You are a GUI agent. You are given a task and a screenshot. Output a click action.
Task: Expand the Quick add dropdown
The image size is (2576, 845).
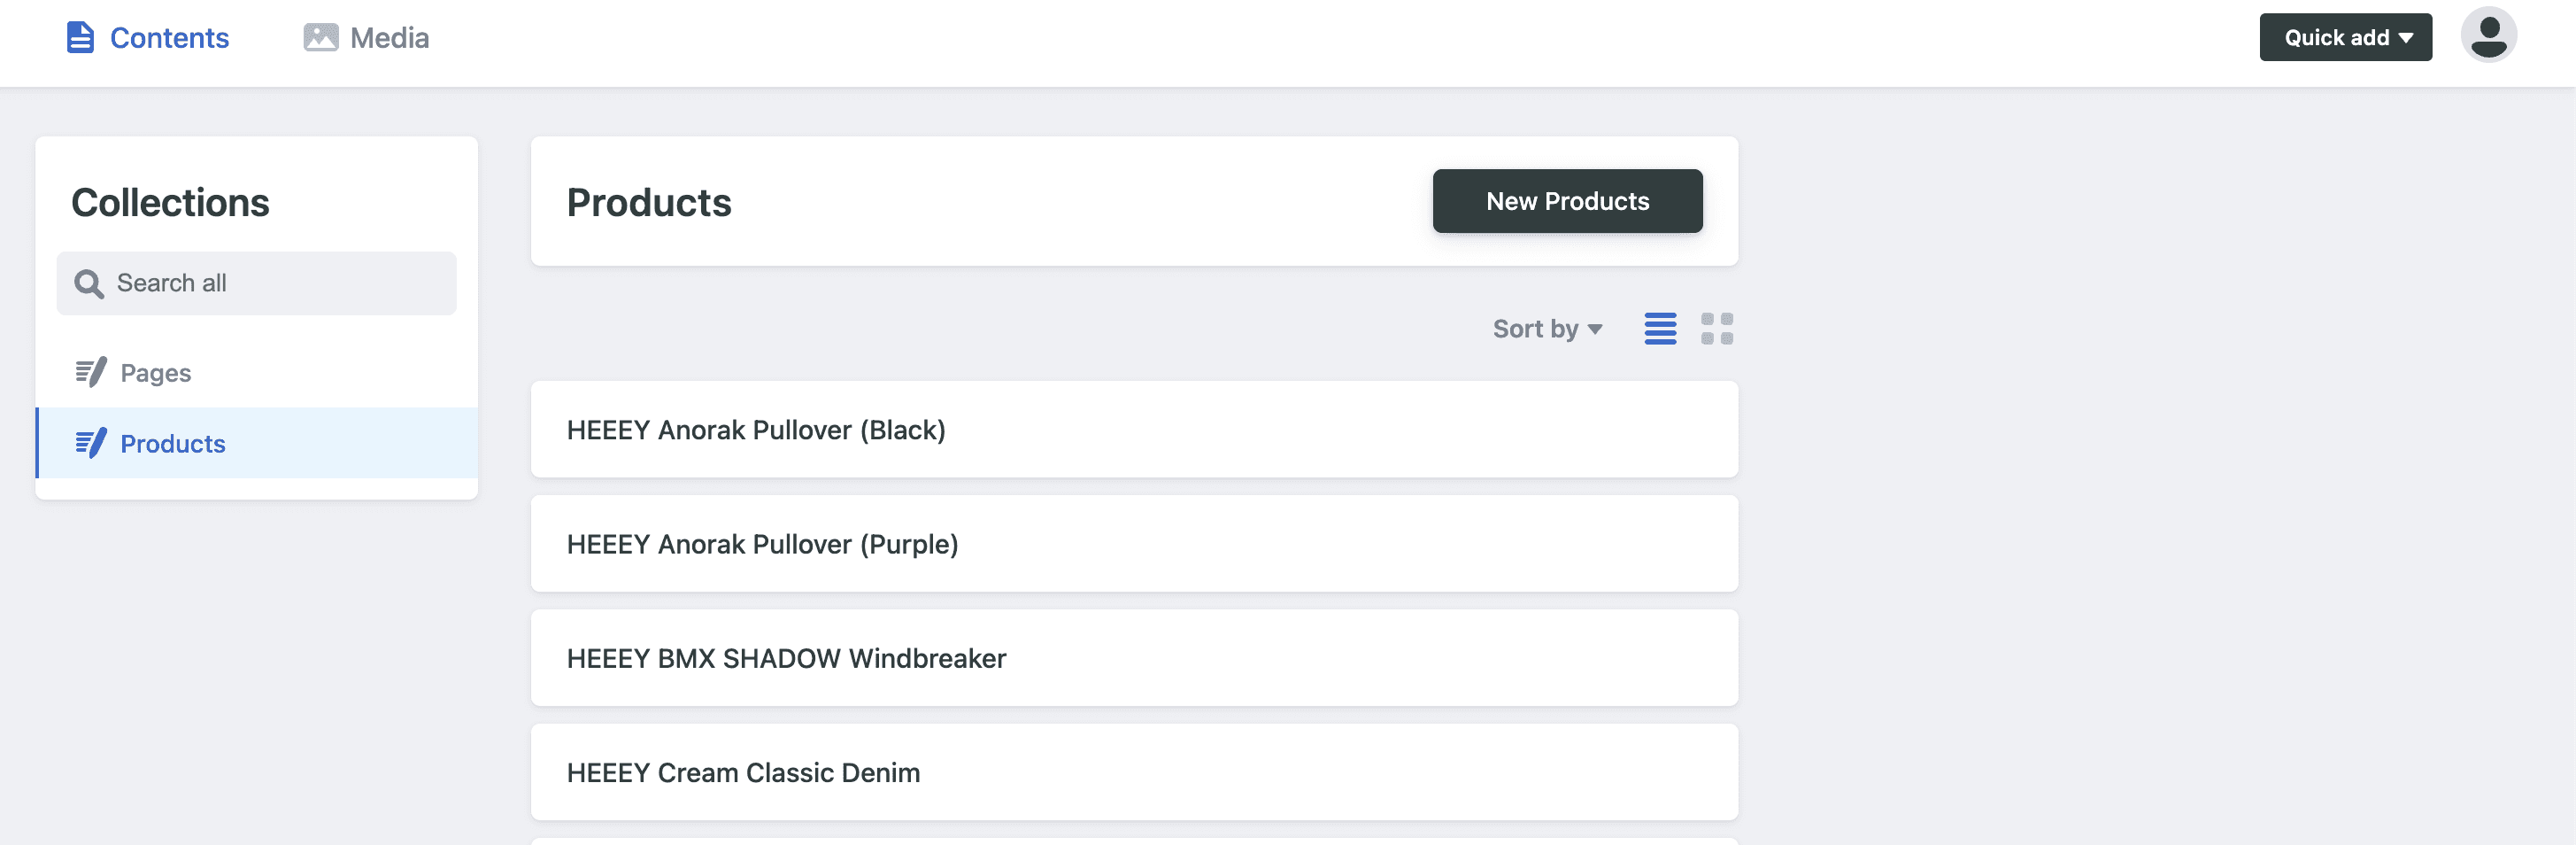2346,36
